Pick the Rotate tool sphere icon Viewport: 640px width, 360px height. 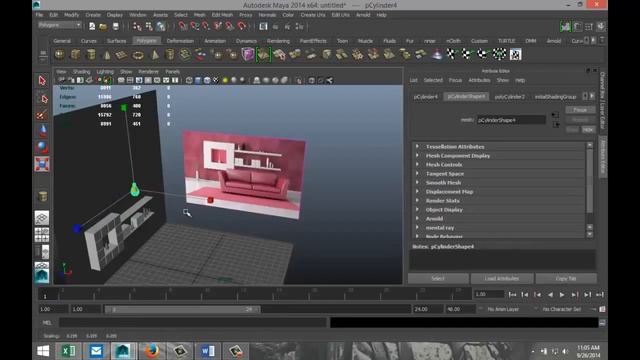click(x=42, y=147)
